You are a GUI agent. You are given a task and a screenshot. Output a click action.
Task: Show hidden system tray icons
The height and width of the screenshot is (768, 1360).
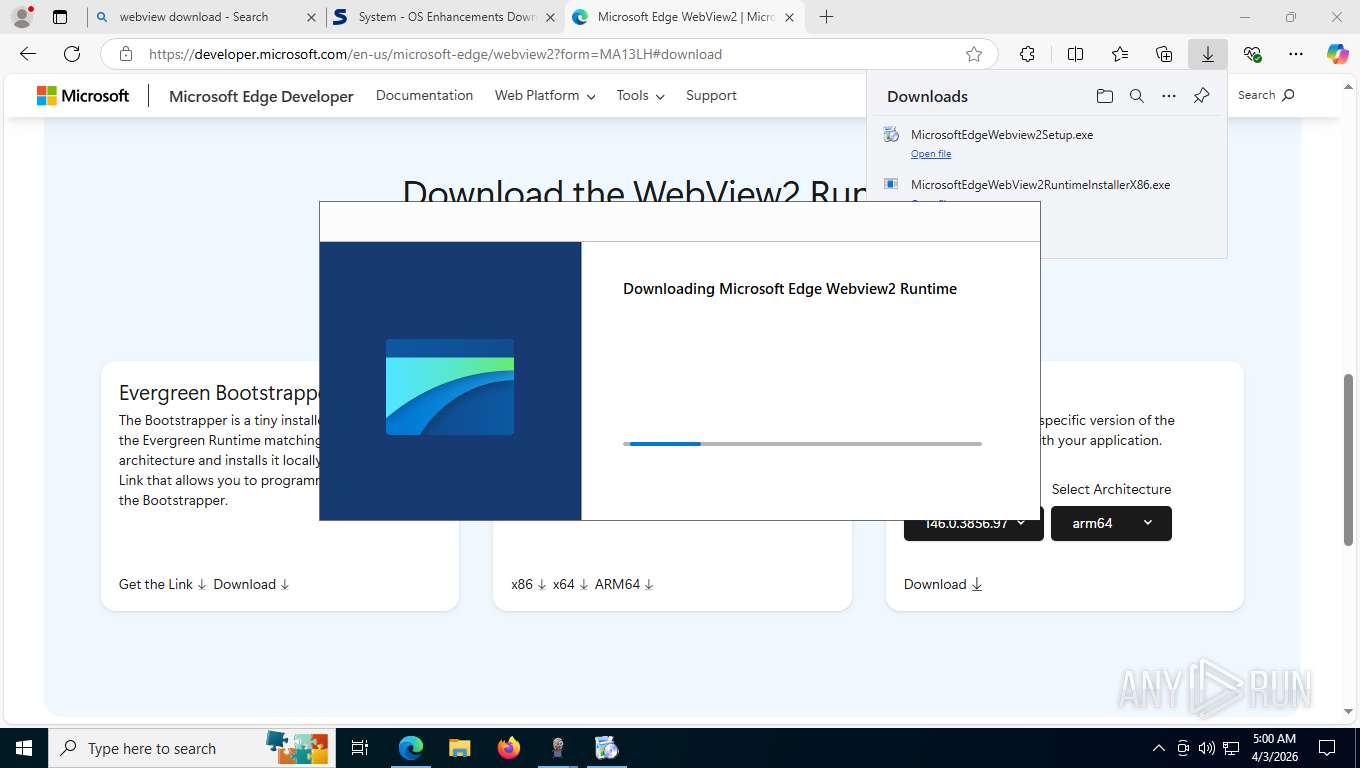(1159, 748)
